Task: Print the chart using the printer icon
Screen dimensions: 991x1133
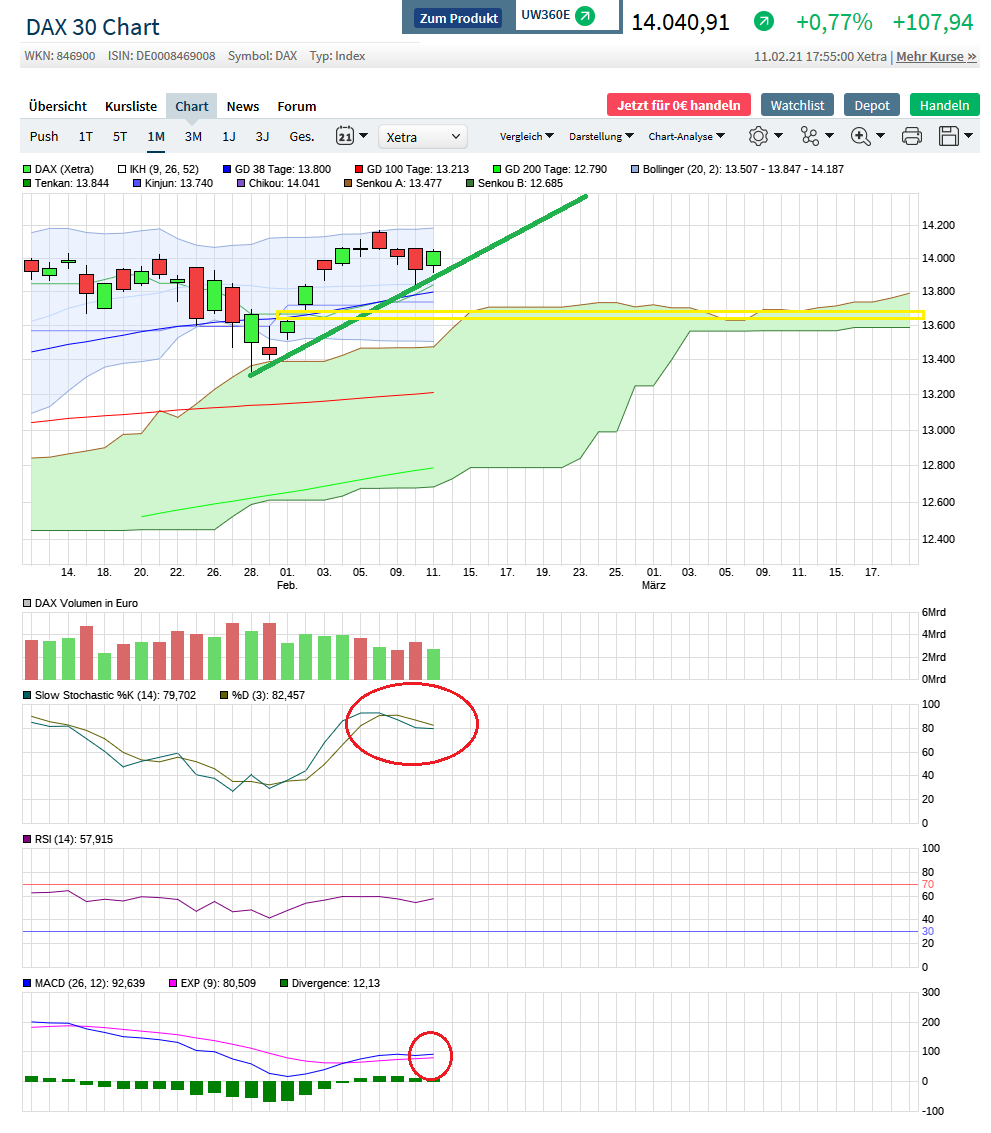Action: [911, 136]
